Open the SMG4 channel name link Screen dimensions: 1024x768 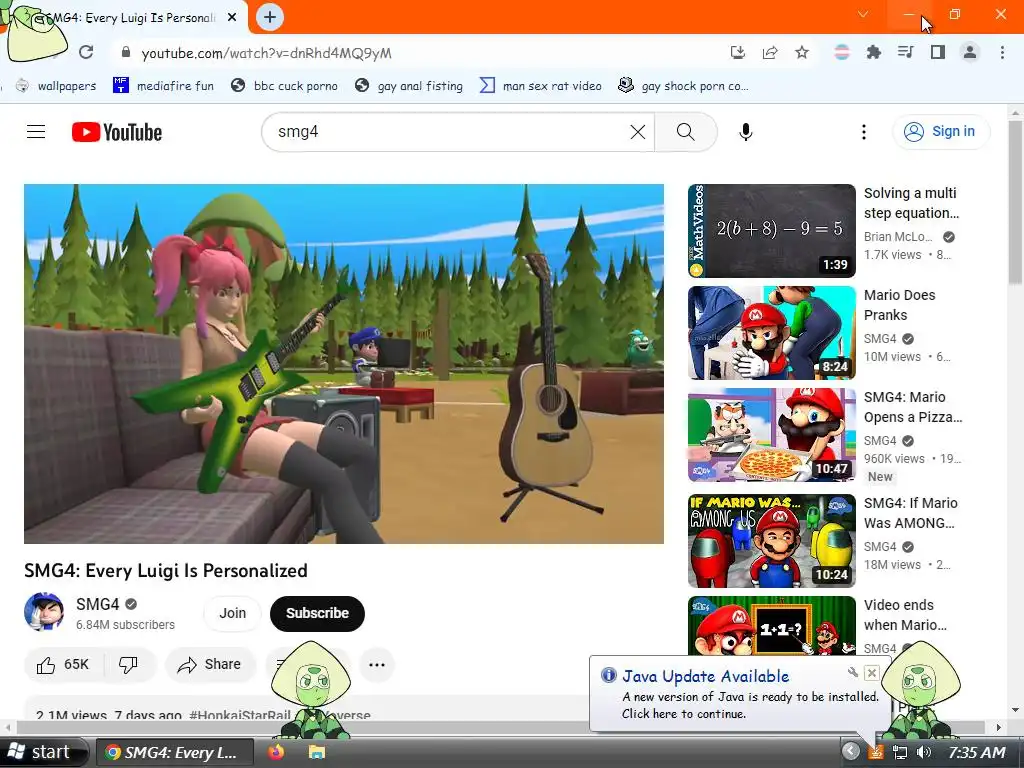pos(97,604)
